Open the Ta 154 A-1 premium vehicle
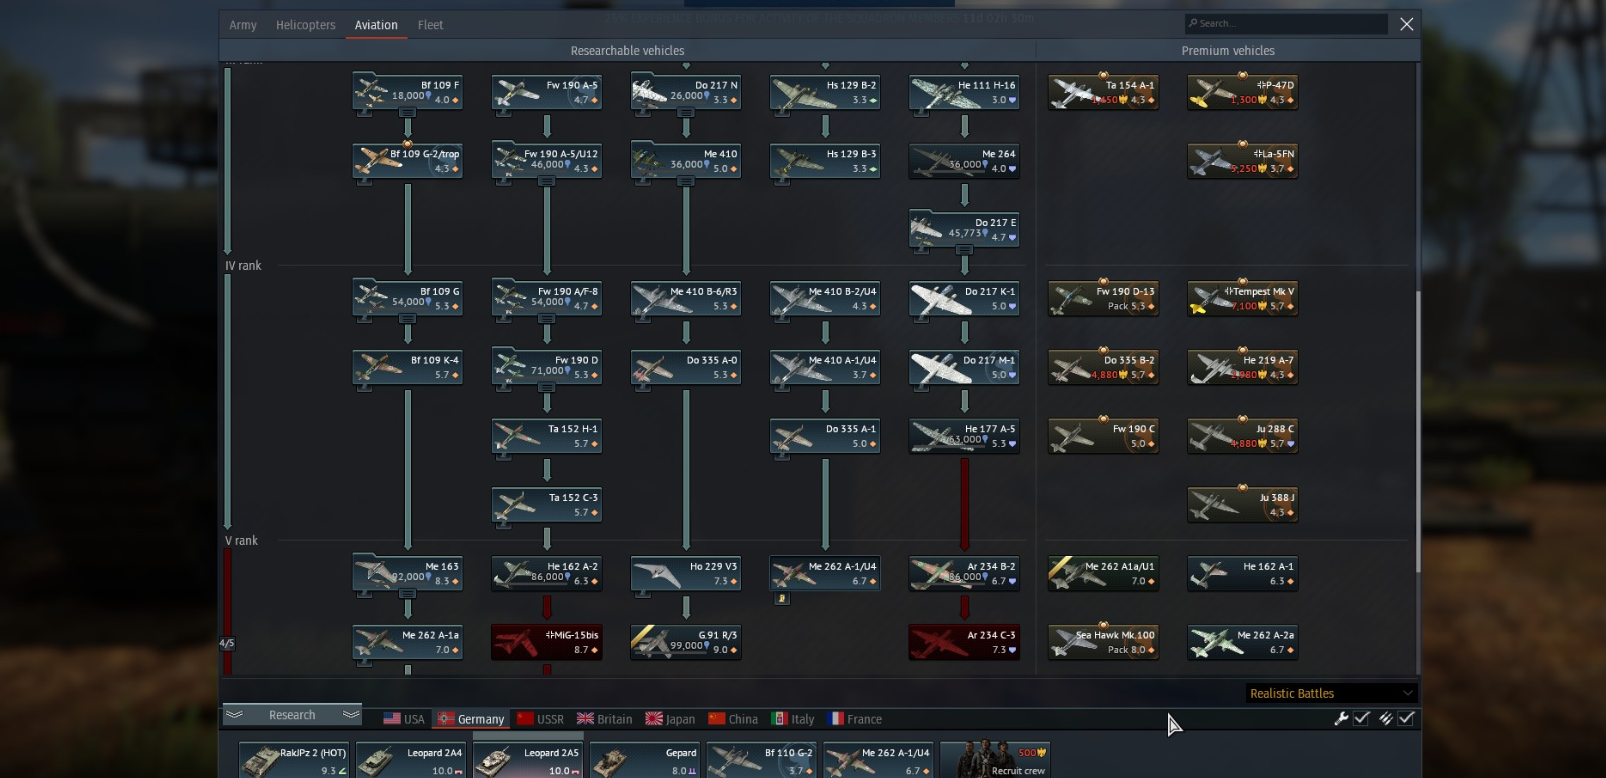Screen dimensions: 1606x778 (1103, 92)
